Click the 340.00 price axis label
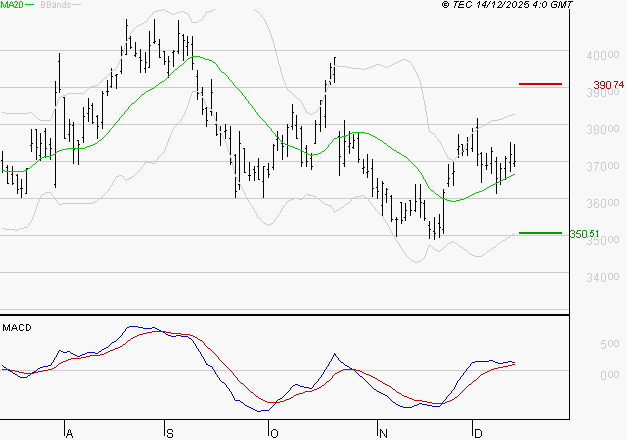 coord(603,277)
